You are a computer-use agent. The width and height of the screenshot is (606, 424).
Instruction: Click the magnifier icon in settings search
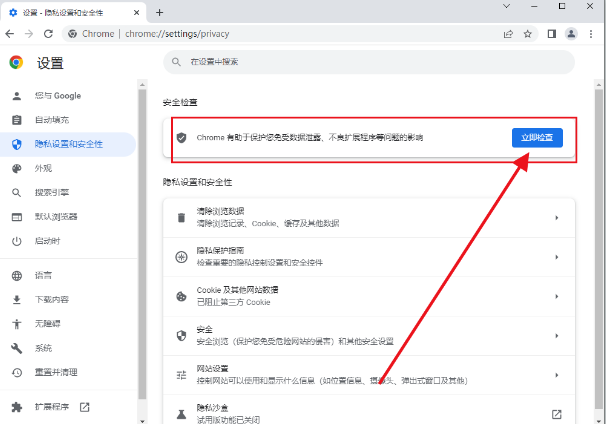click(x=176, y=62)
